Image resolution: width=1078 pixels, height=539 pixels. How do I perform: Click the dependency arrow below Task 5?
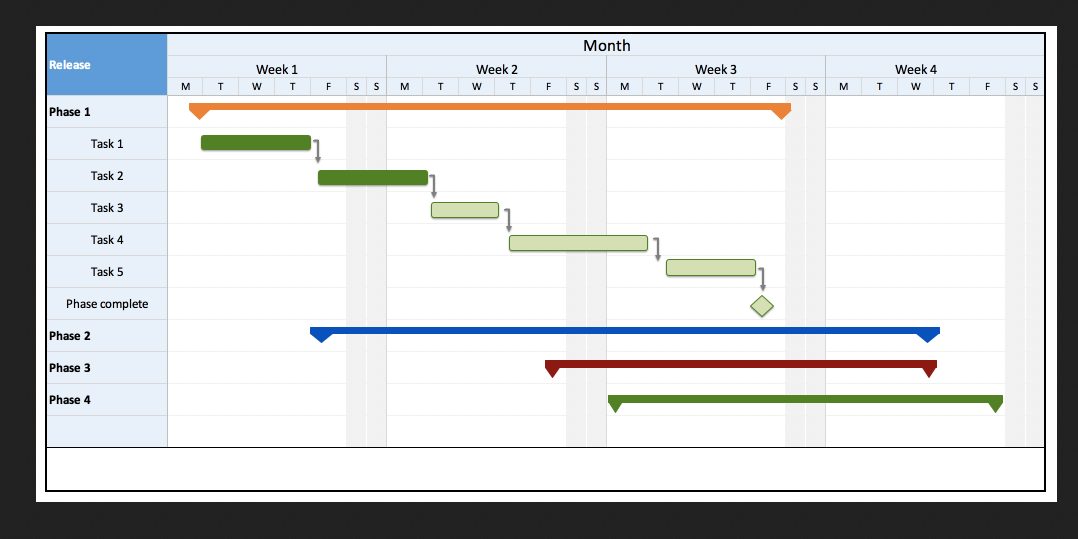(762, 279)
